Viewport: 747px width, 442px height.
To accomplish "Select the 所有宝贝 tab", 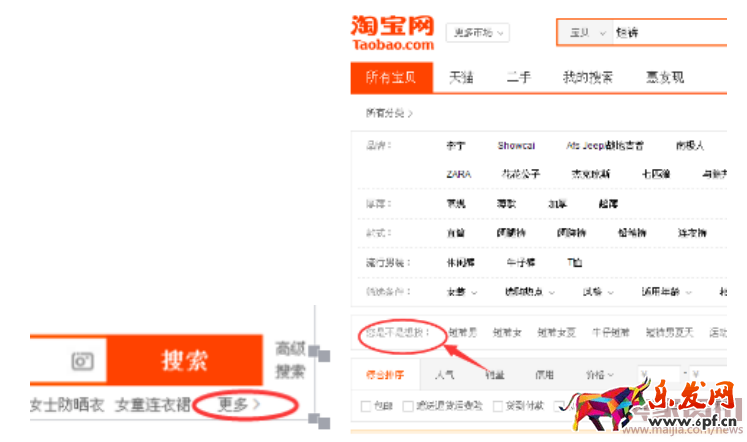I will pos(392,77).
